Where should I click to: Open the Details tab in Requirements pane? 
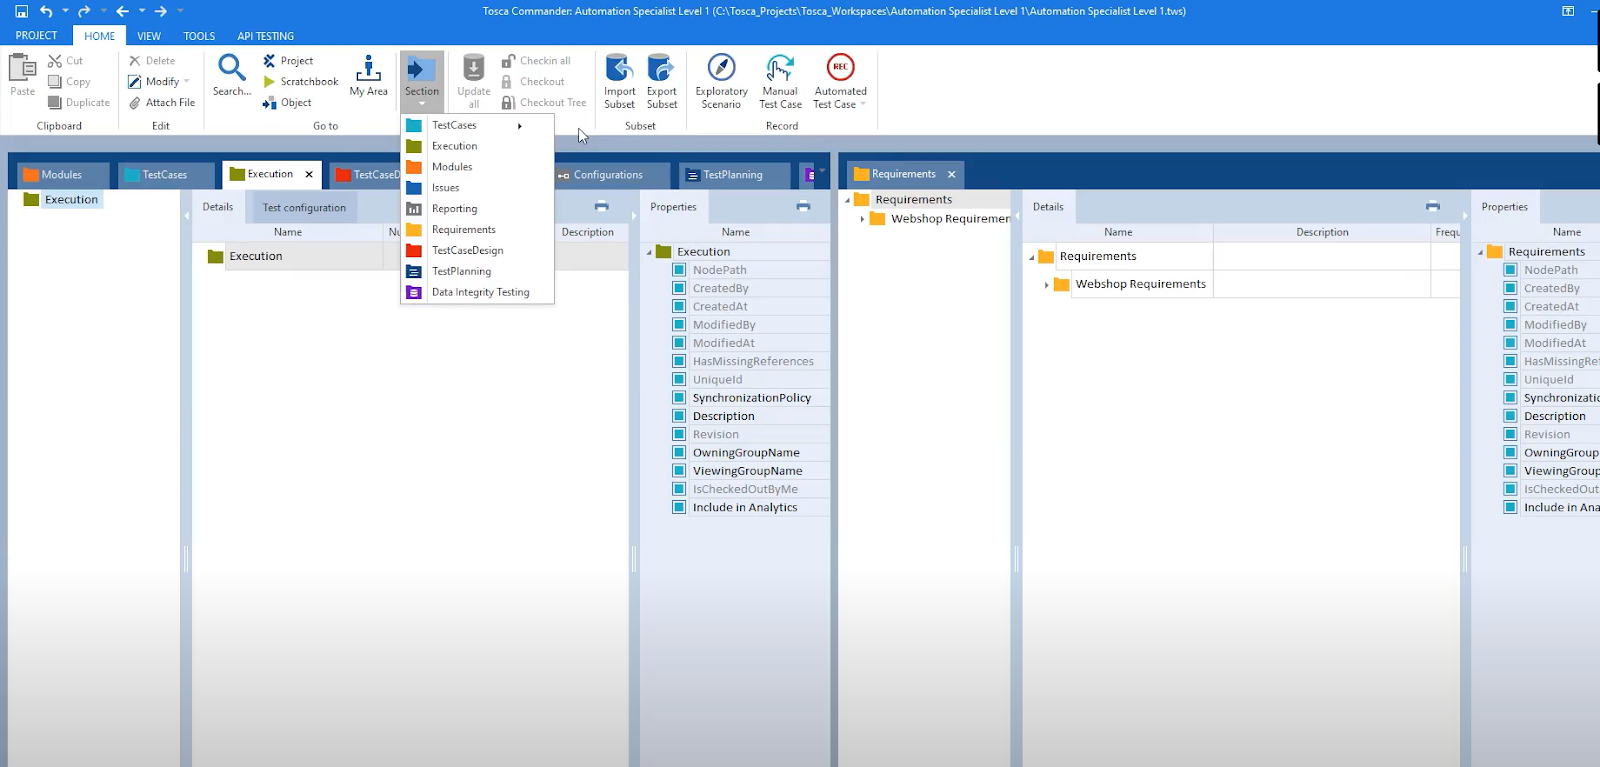1048,207
